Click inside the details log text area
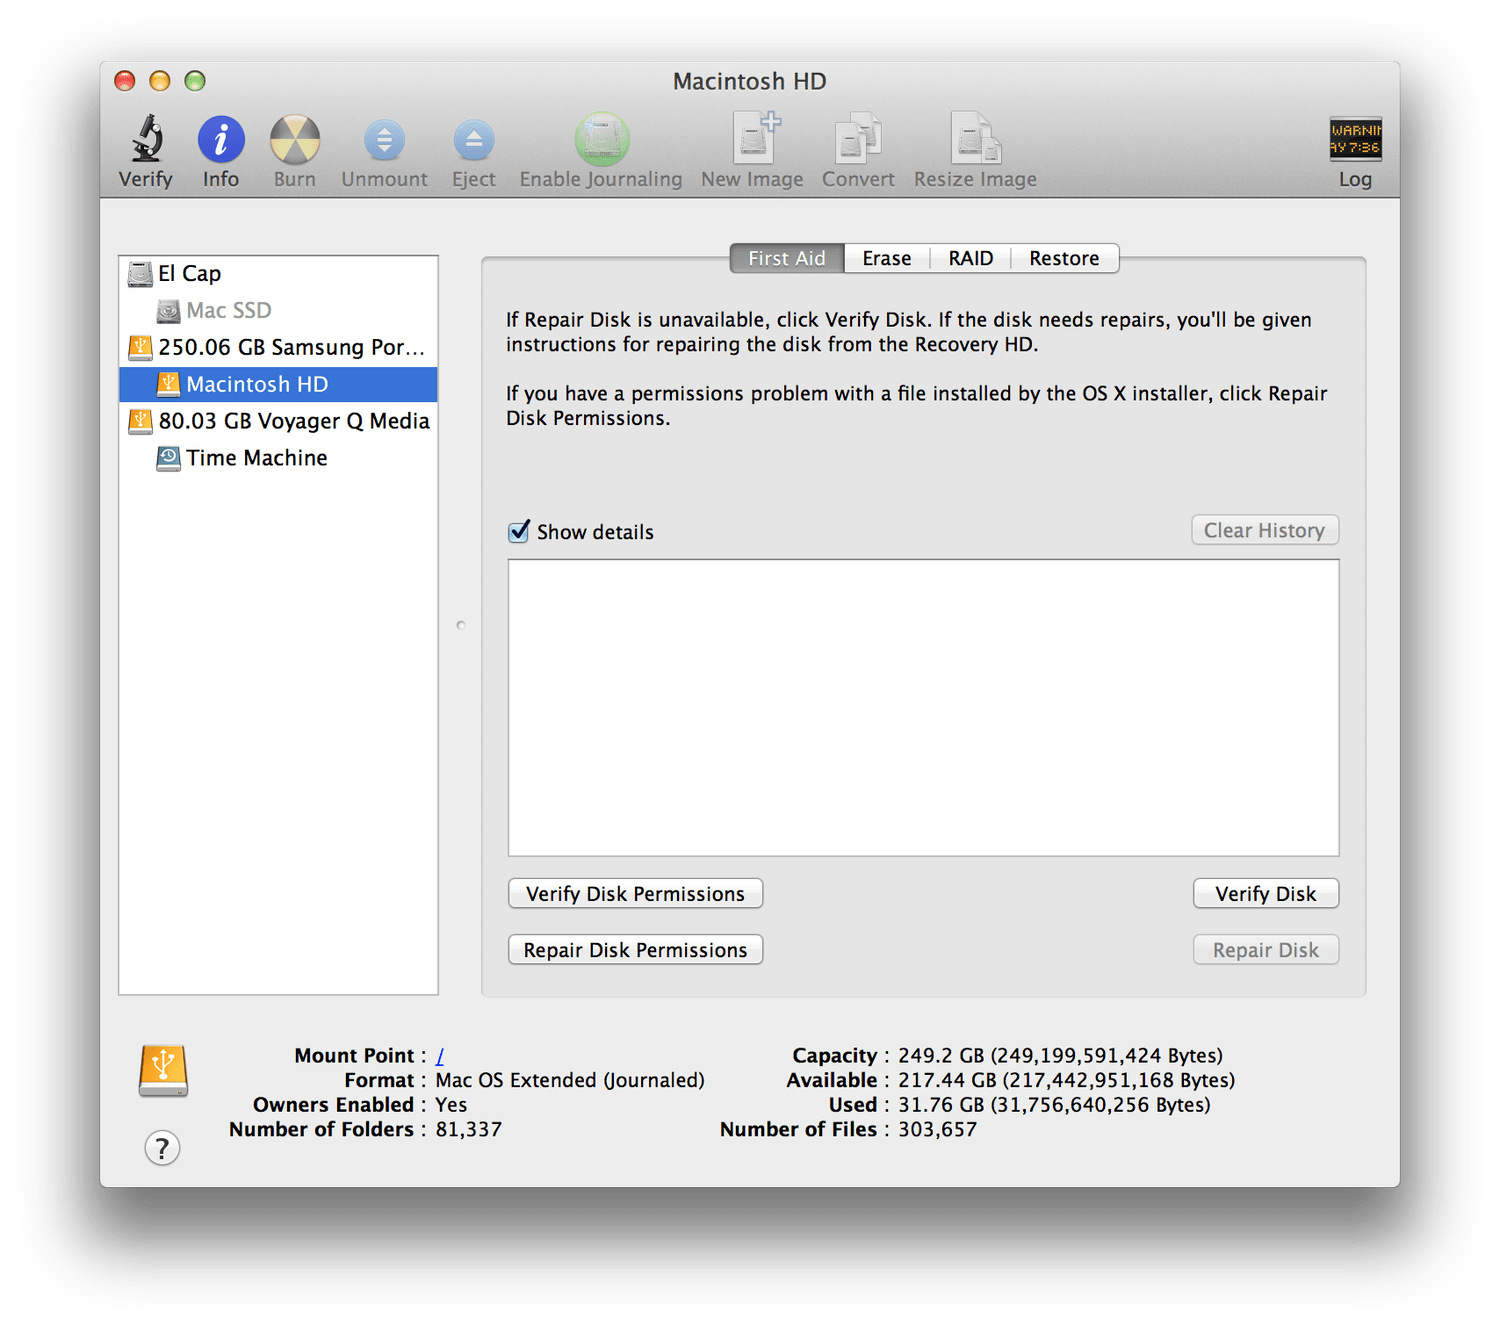 coord(923,708)
